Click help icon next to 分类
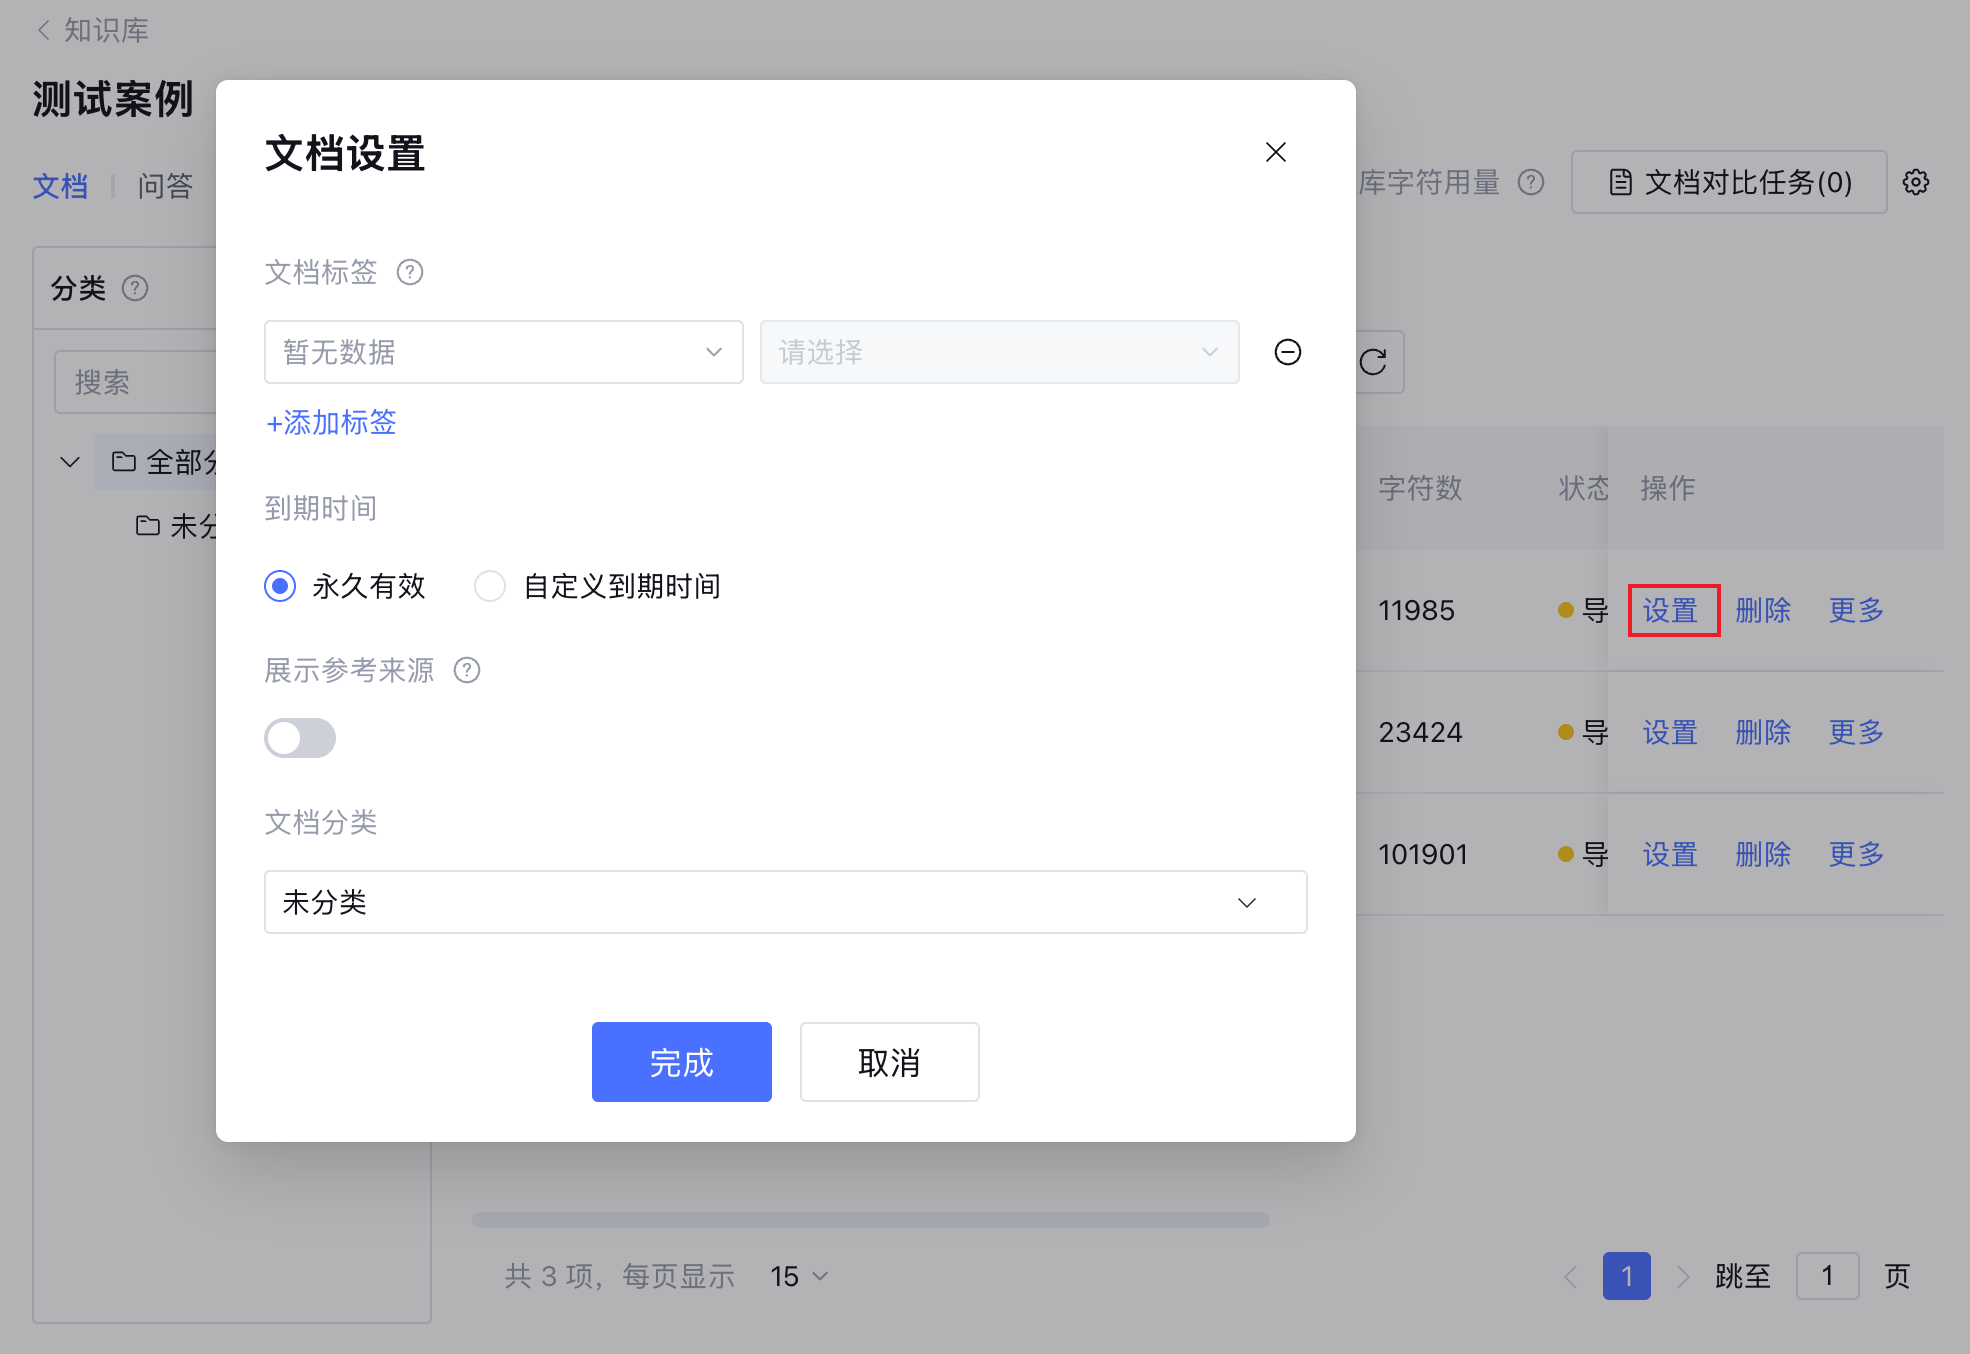Screen dimensions: 1970x1354 coord(135,288)
